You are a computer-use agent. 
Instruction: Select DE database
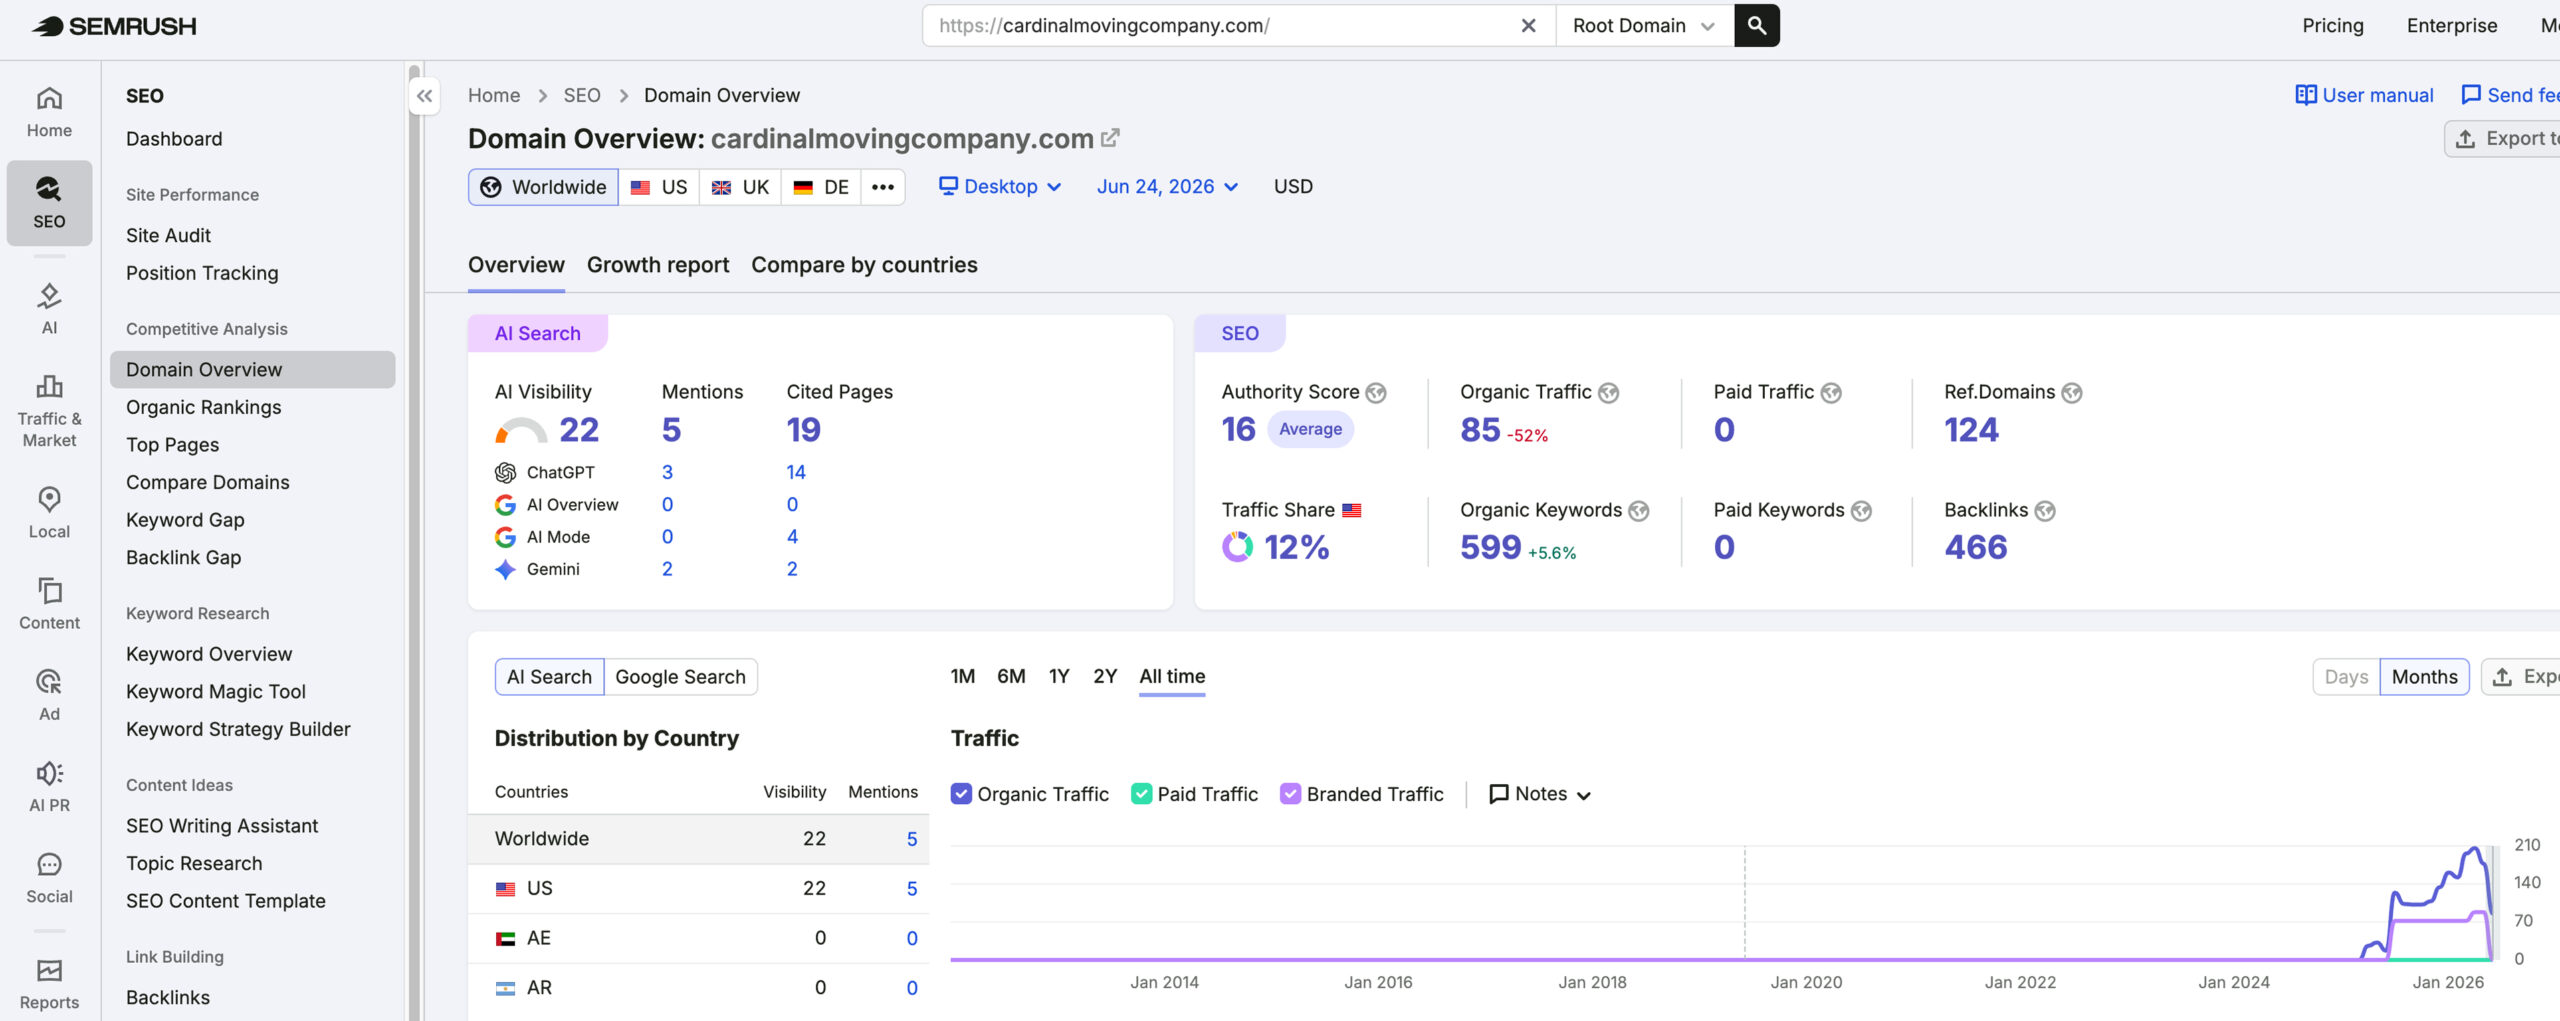821,187
